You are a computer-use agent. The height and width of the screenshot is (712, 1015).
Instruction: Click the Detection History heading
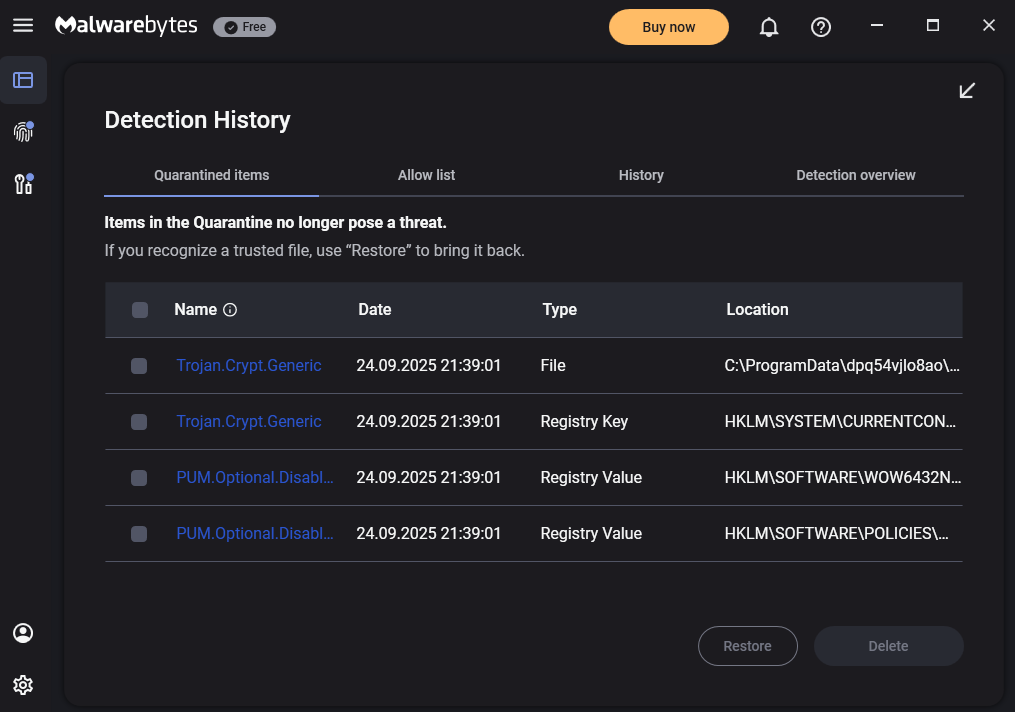pyautogui.click(x=197, y=120)
